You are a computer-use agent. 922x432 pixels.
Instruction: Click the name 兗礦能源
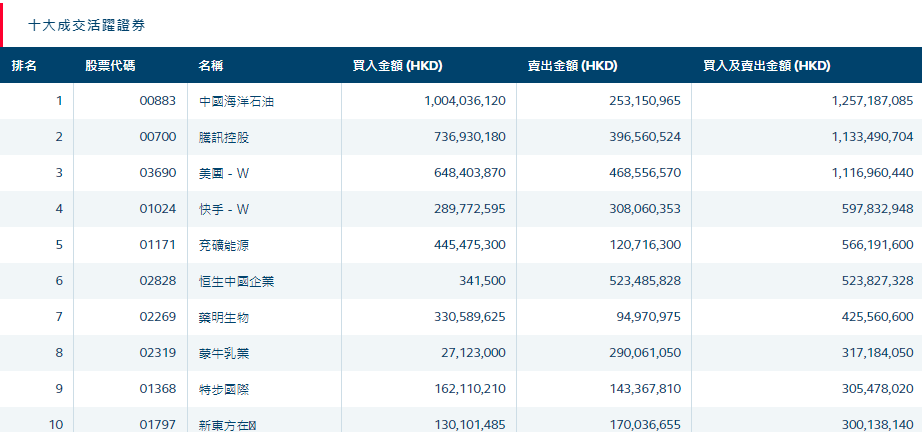pos(224,245)
